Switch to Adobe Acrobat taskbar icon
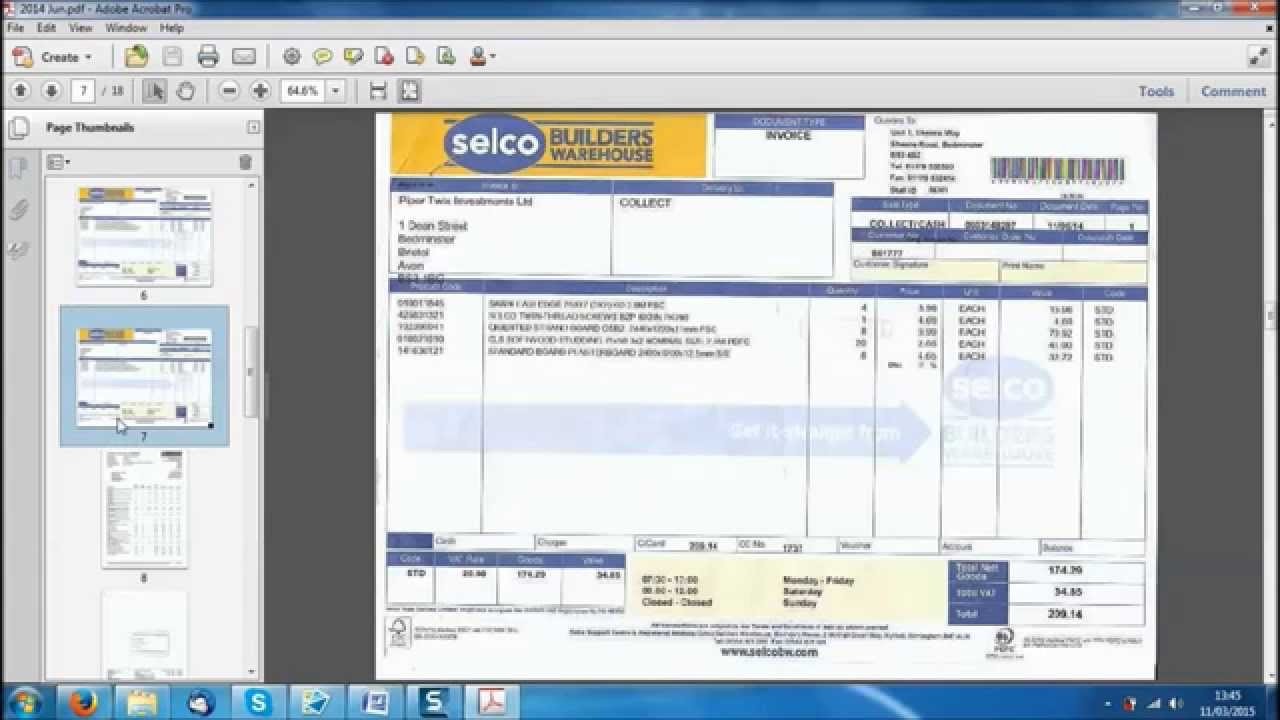1280x720 pixels. 491,703
